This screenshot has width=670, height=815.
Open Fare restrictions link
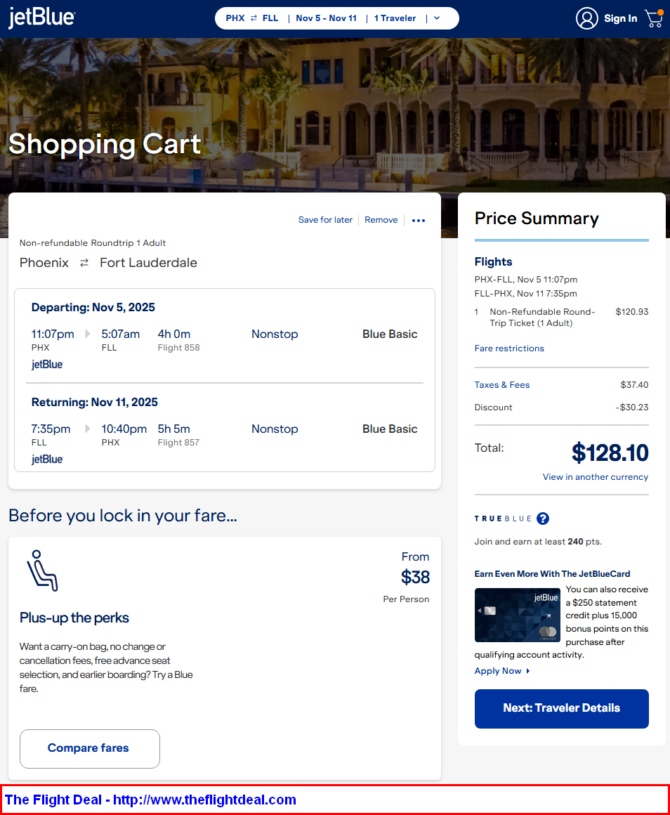[509, 348]
